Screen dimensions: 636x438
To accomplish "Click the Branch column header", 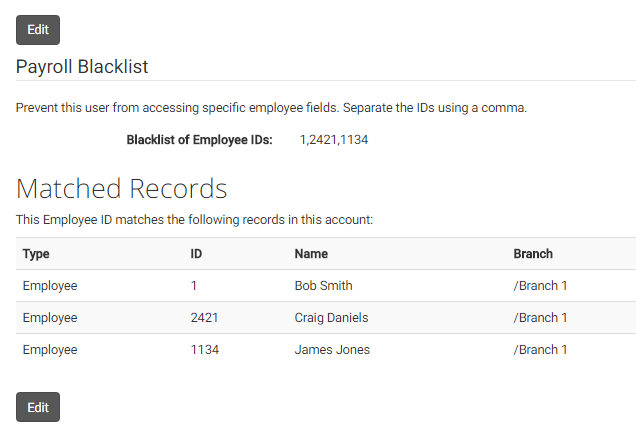I will click(533, 254).
